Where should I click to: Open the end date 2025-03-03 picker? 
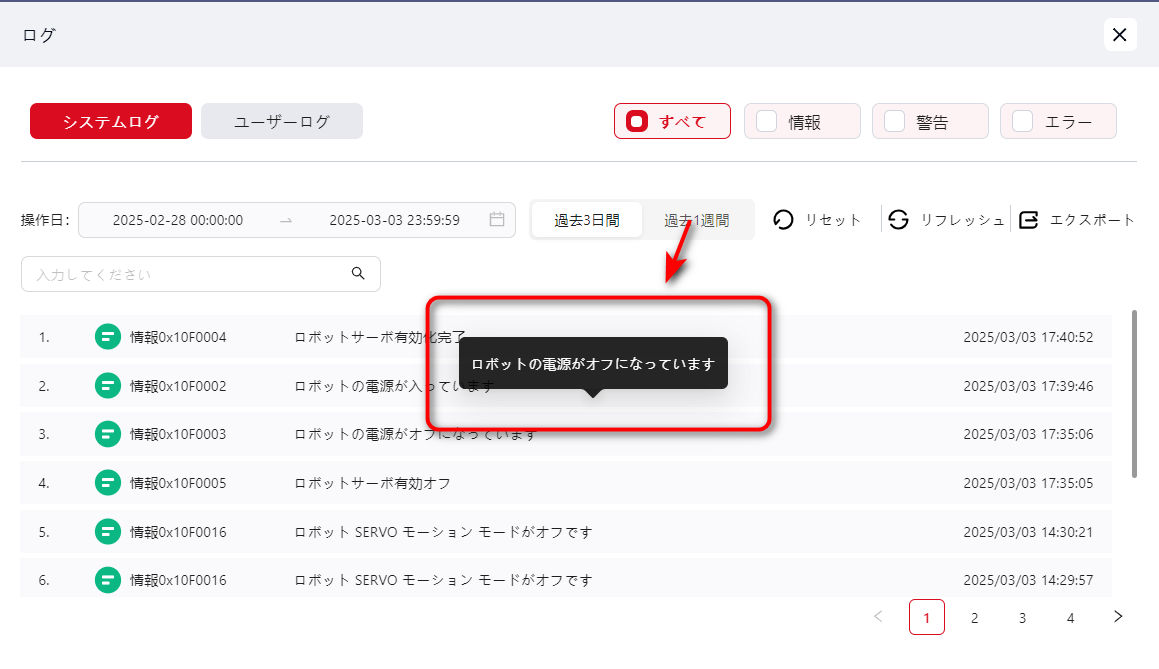(394, 220)
